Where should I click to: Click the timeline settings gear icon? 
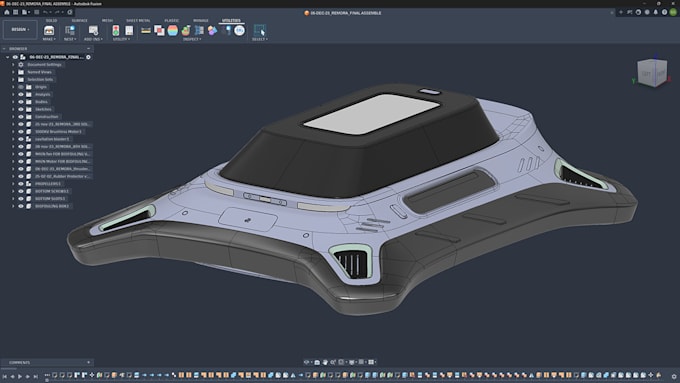[x=674, y=376]
